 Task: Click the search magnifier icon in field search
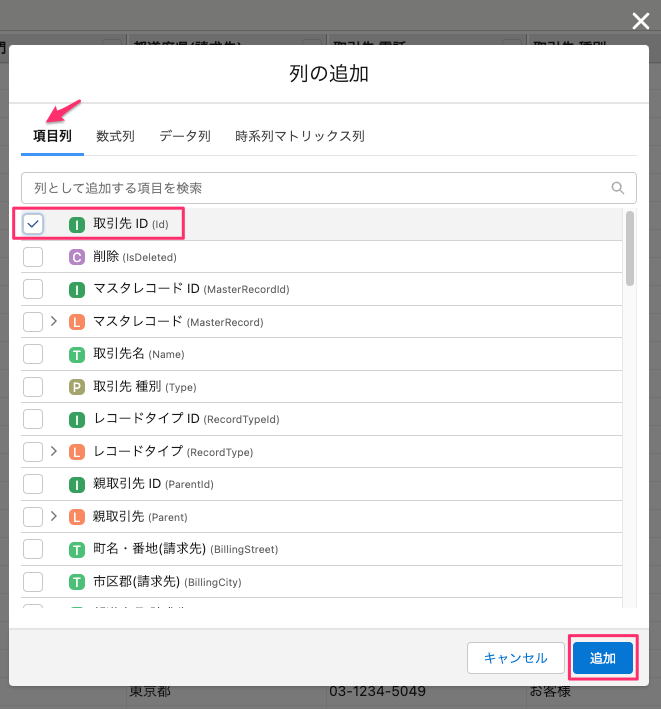point(618,188)
